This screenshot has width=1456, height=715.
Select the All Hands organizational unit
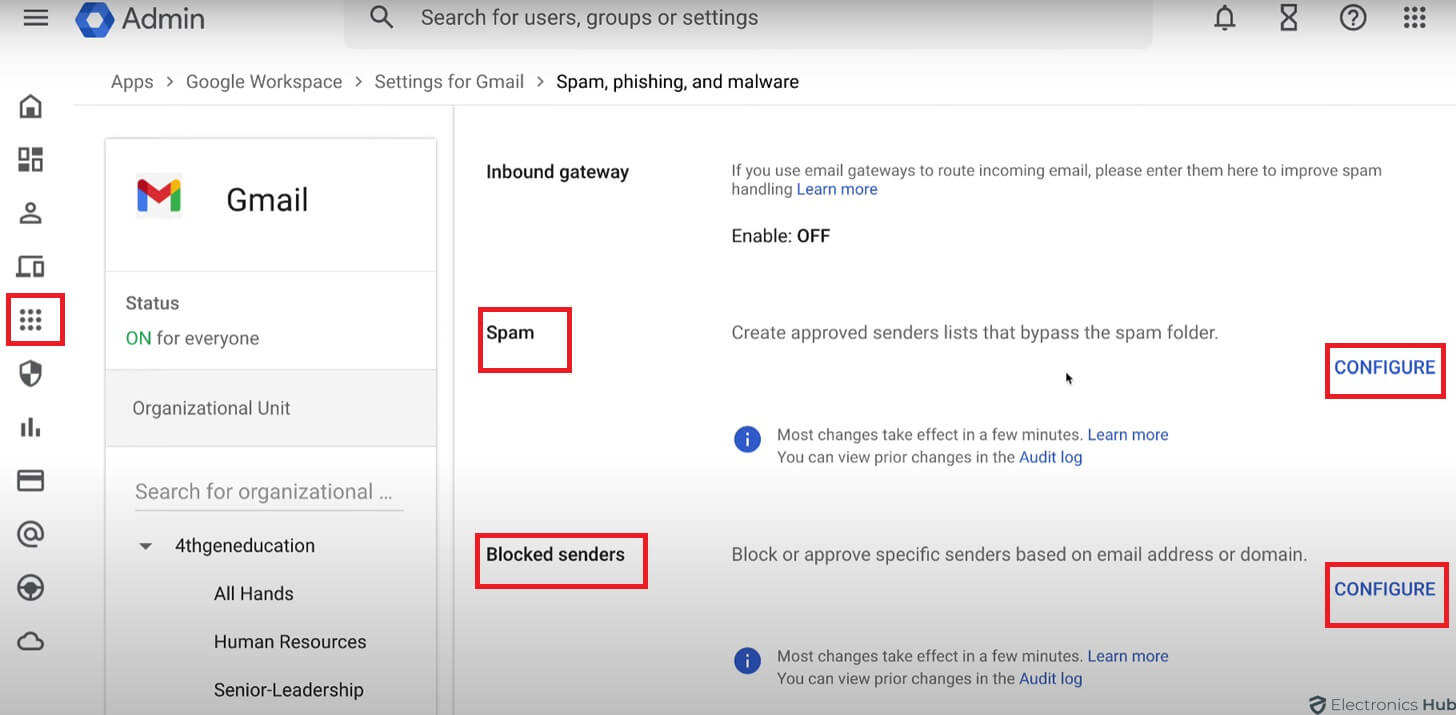(x=254, y=594)
